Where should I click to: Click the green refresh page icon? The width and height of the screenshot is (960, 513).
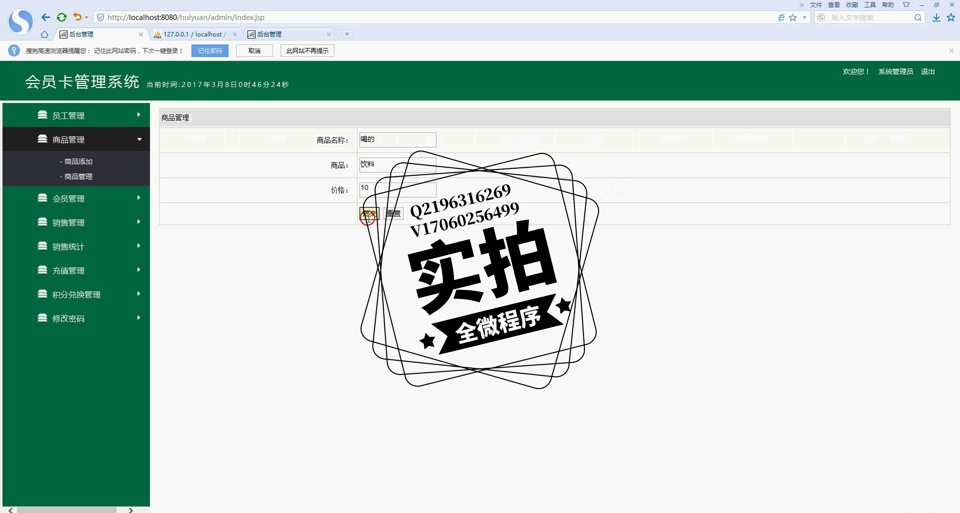click(x=61, y=17)
